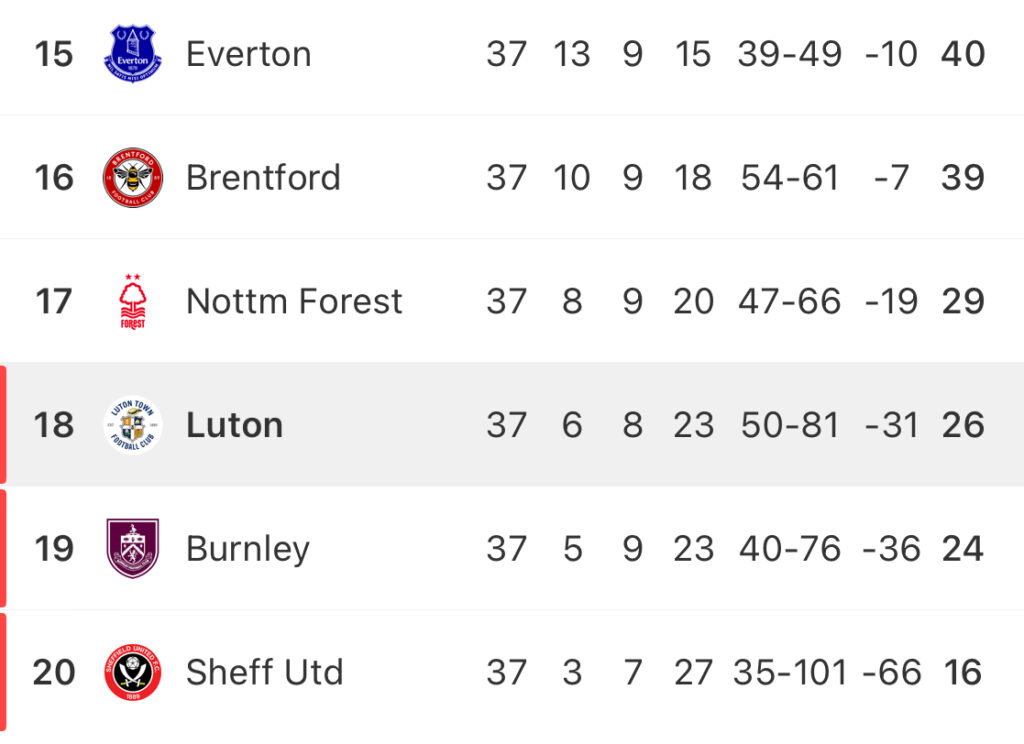Select Burnley's -36 goal difference
The width and height of the screenshot is (1024, 744).
891,548
